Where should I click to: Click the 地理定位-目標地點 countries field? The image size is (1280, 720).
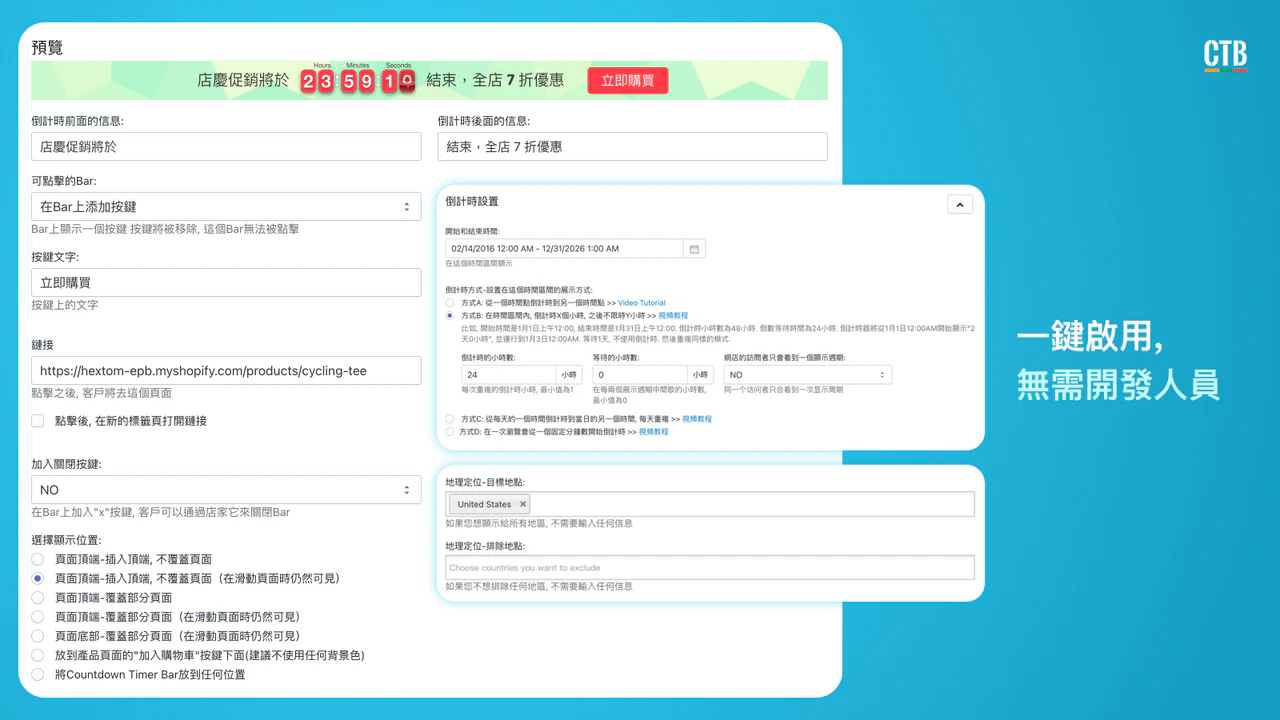click(710, 504)
